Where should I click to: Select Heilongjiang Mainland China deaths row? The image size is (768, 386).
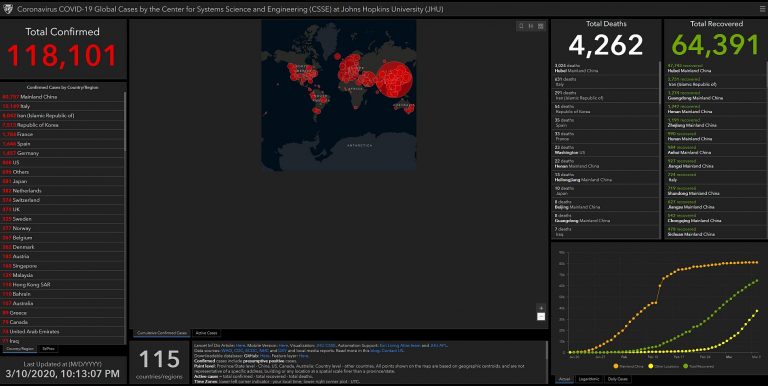605,177
